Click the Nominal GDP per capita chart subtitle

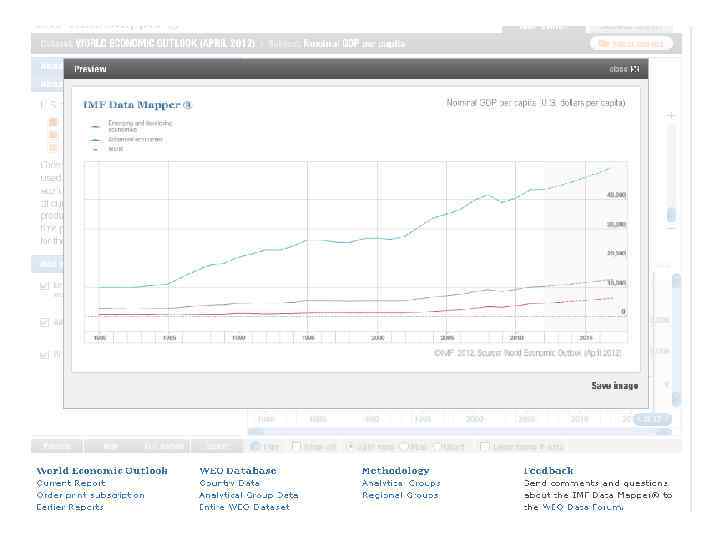coord(536,103)
